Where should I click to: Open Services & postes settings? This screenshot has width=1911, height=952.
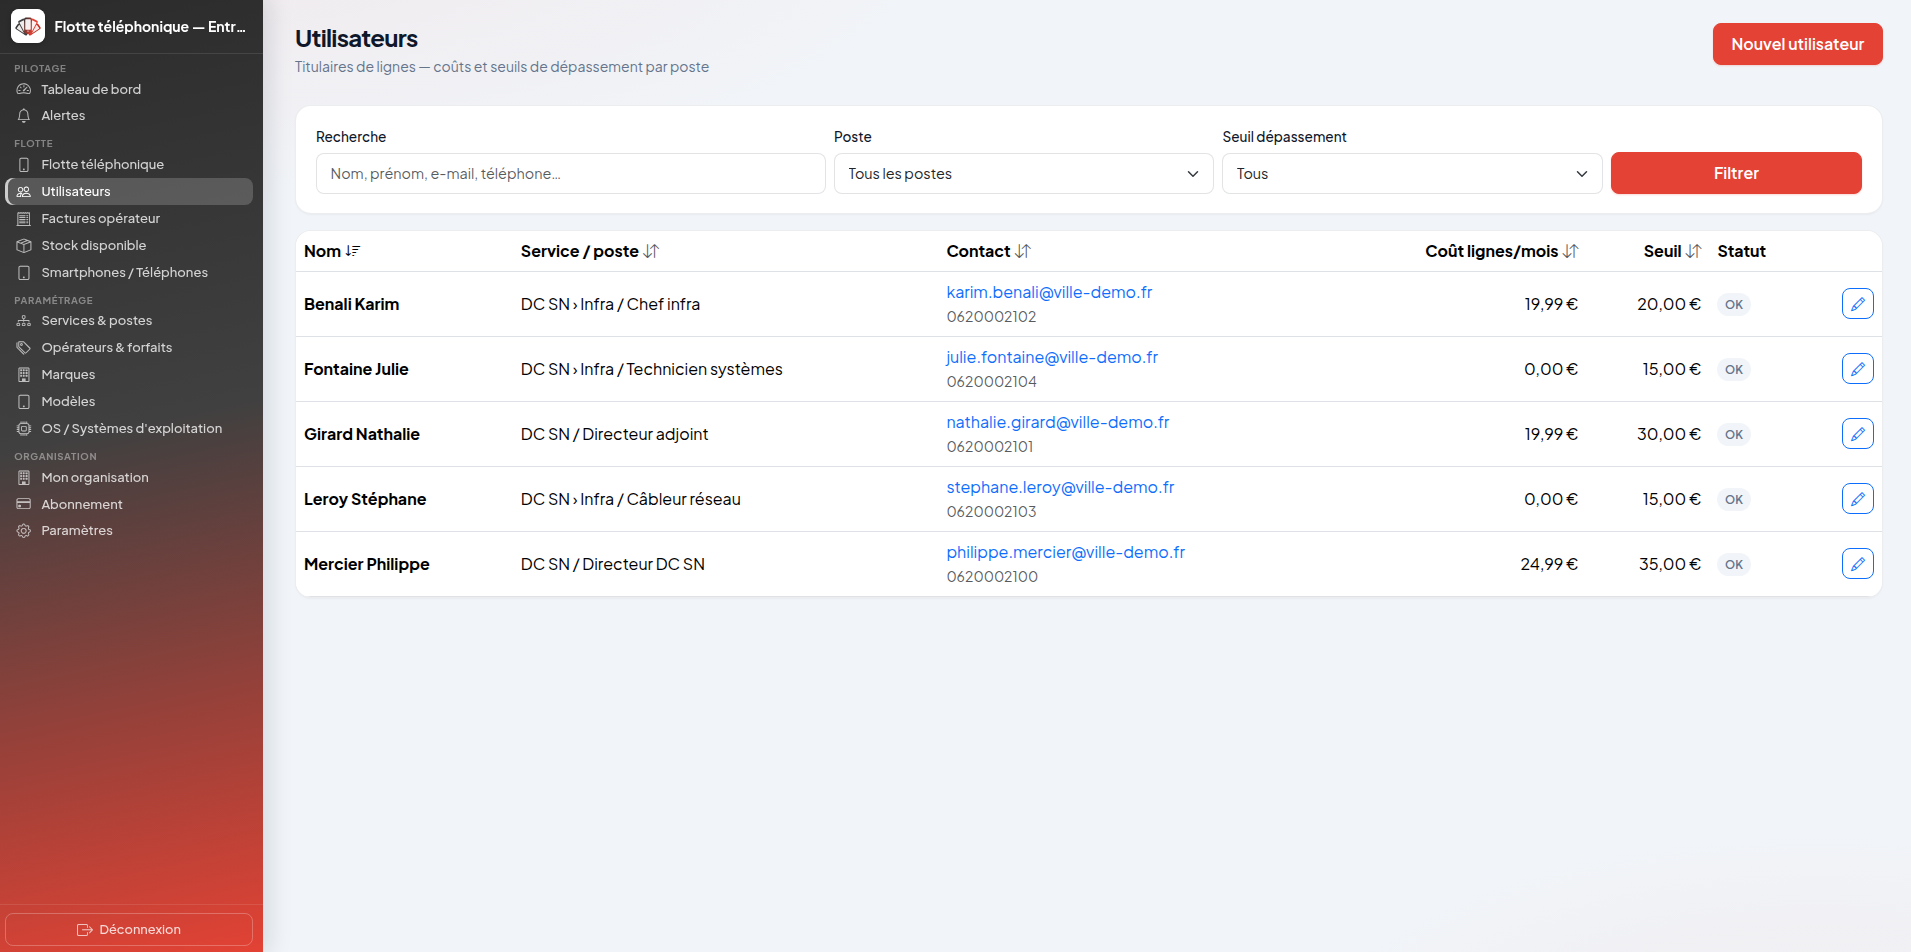[129, 320]
